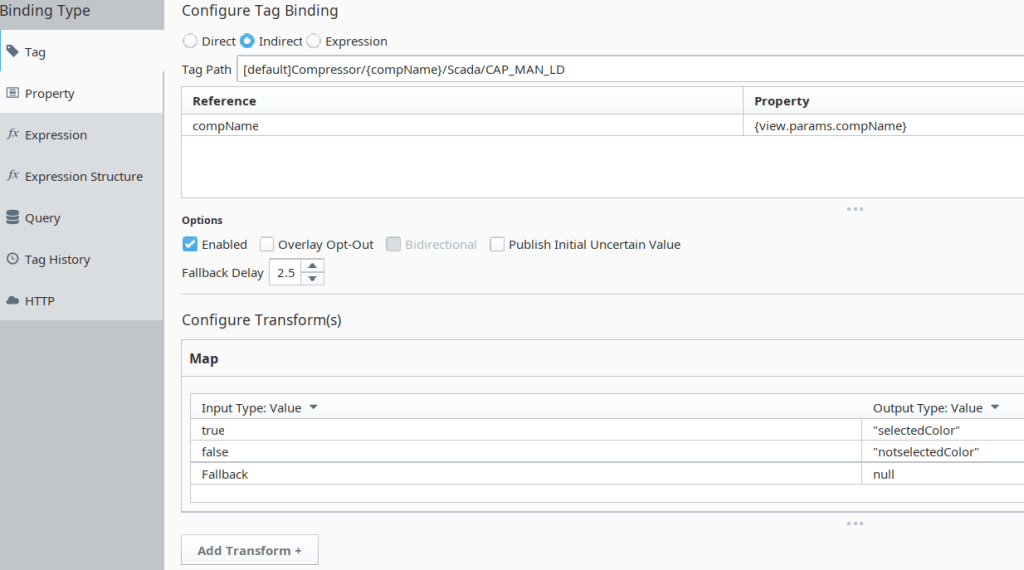Image resolution: width=1024 pixels, height=570 pixels.
Task: Open the Input Type: Value dropdown
Action: tap(313, 408)
